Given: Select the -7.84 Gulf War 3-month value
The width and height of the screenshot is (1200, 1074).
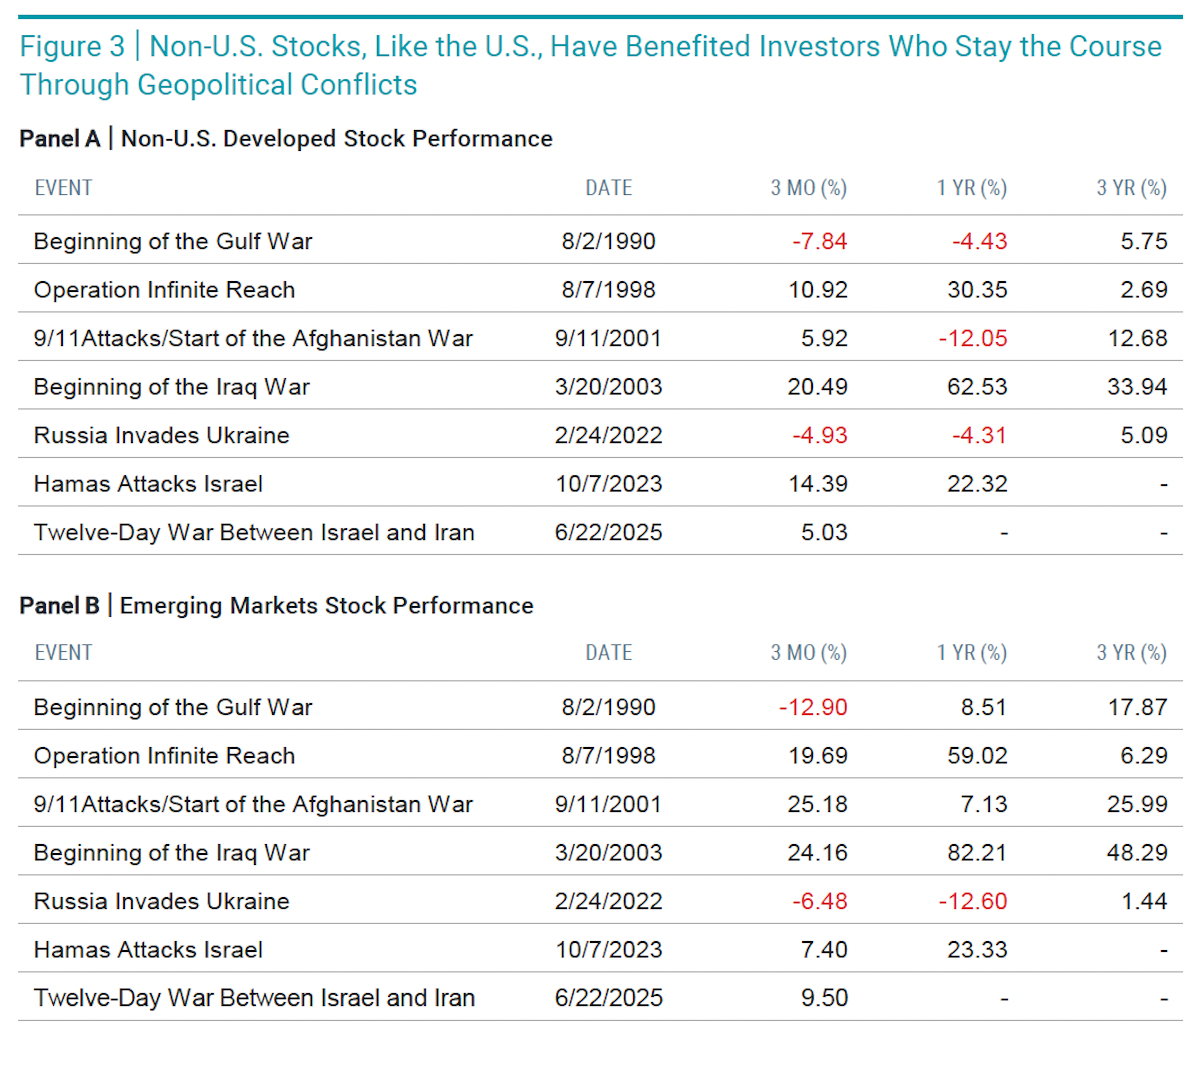Looking at the screenshot, I should tap(820, 242).
